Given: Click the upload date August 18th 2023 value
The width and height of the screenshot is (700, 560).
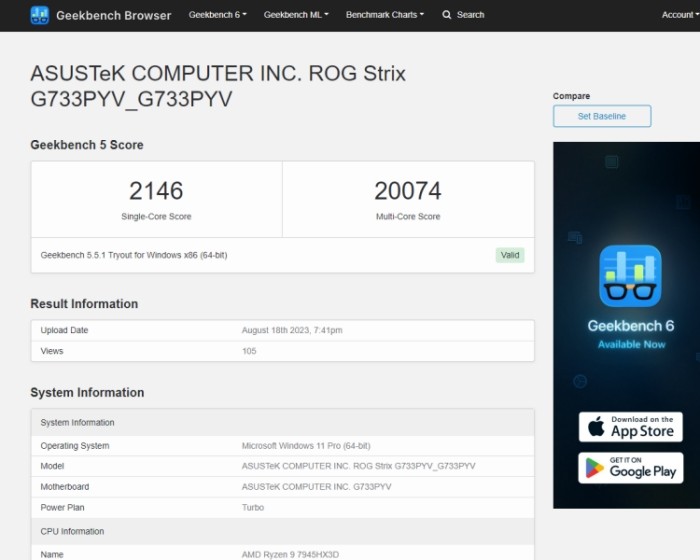Looking at the screenshot, I should coord(292,330).
